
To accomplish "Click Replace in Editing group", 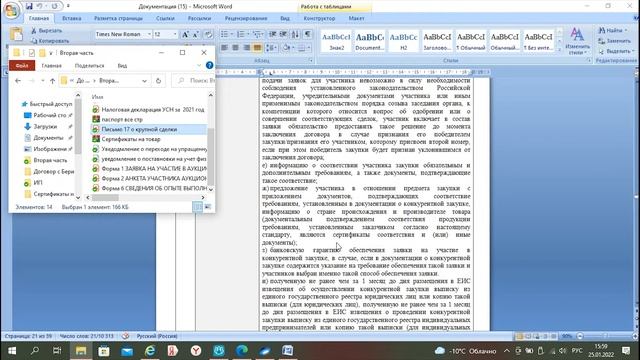I will click(x=614, y=41).
